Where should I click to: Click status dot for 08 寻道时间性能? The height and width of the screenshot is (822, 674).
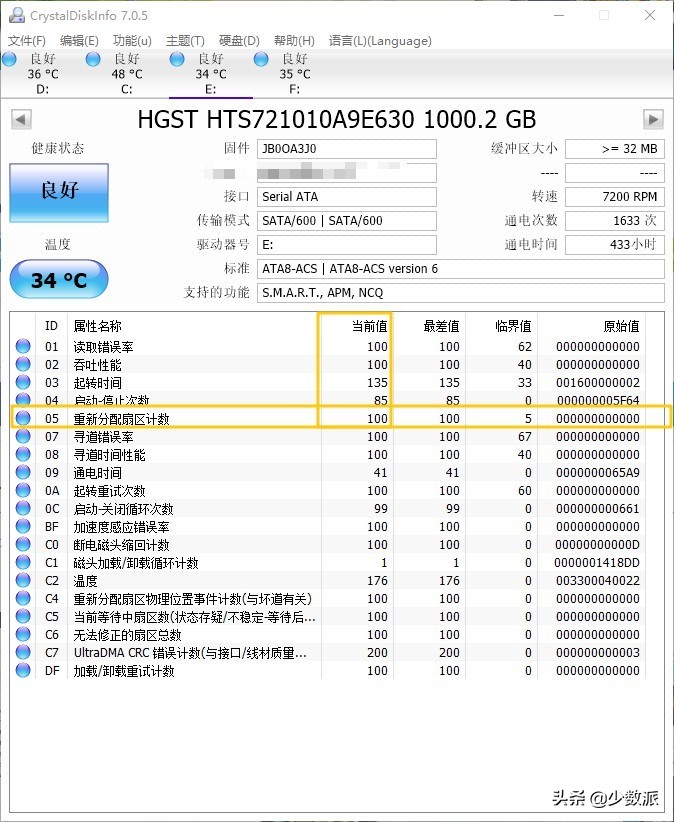pos(23,454)
